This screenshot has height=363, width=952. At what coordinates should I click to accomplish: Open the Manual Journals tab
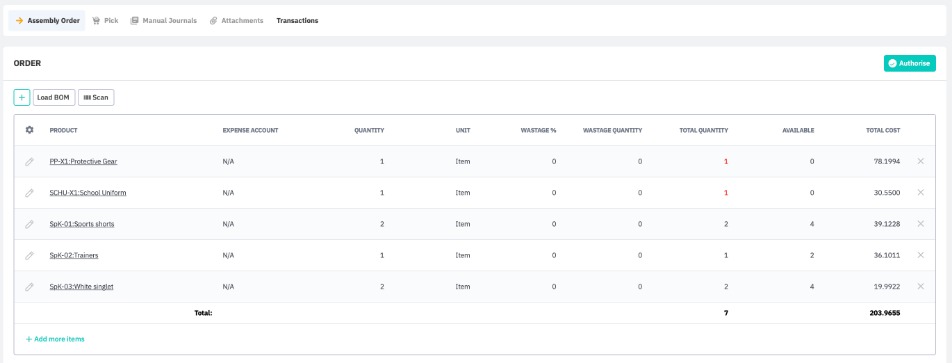click(x=164, y=21)
